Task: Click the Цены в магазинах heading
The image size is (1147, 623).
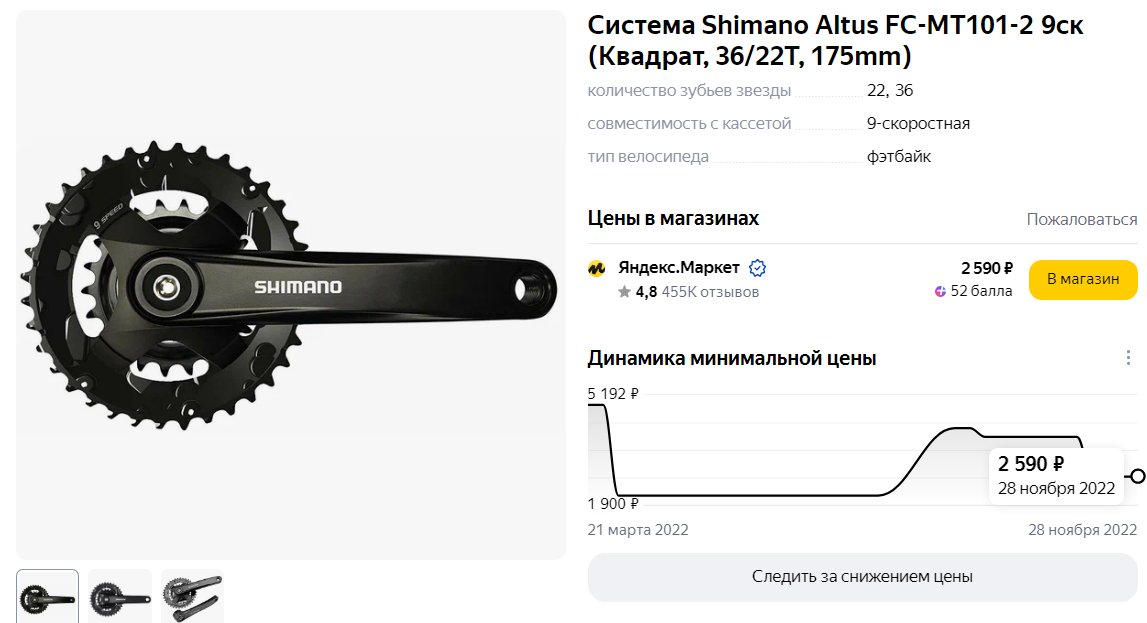Action: (673, 219)
